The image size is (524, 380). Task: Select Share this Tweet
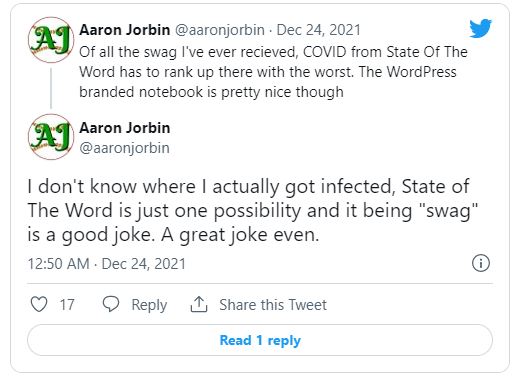click(273, 305)
